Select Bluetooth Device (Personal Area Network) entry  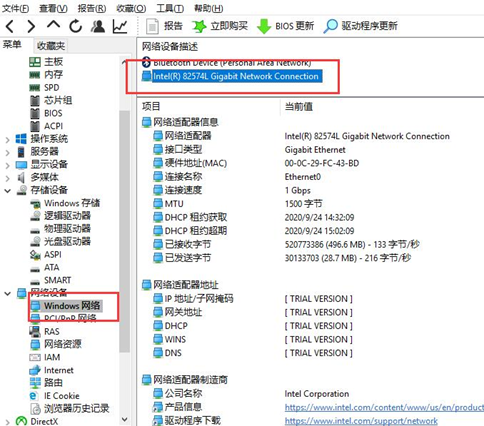click(x=227, y=62)
